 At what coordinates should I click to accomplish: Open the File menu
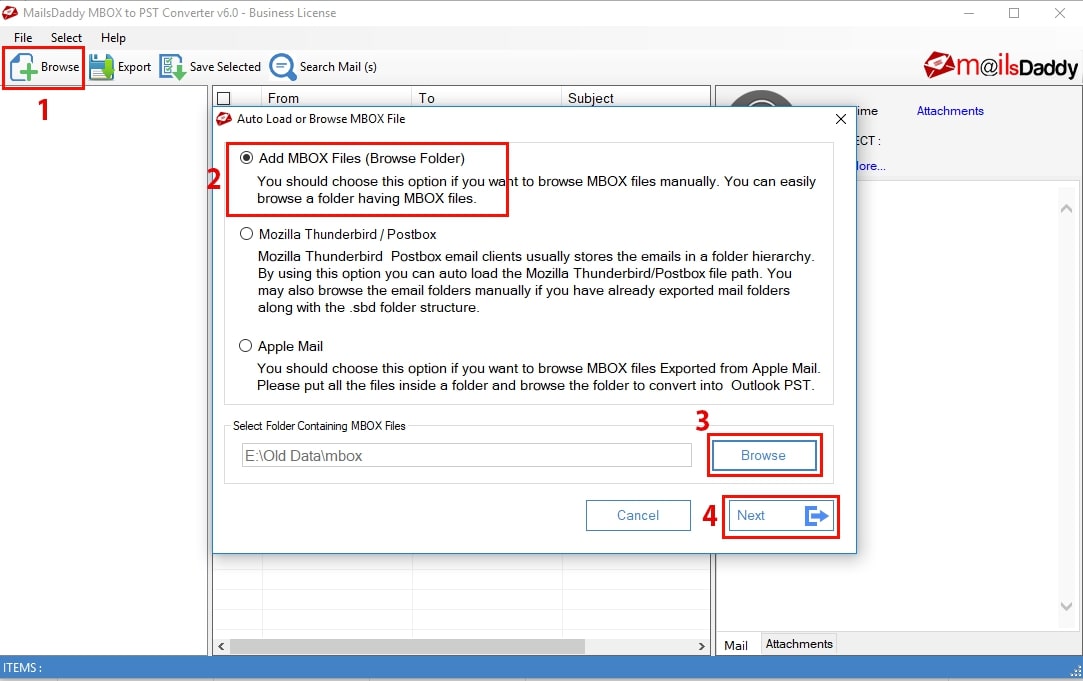pyautogui.click(x=21, y=37)
